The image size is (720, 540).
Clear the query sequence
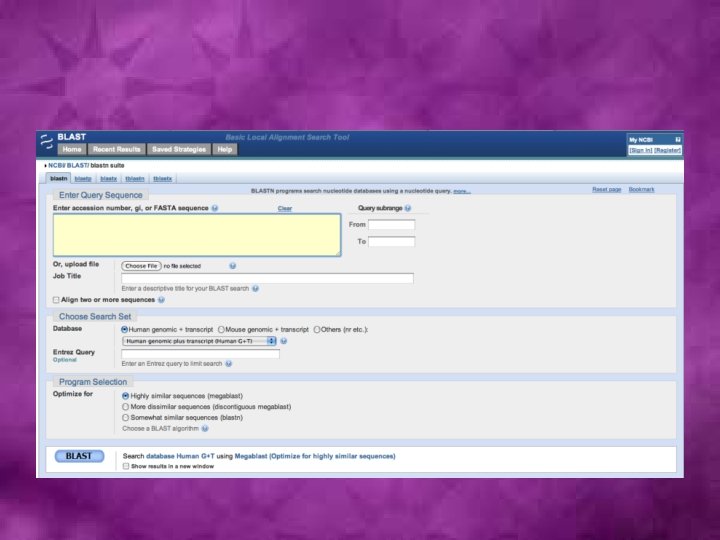coord(285,208)
